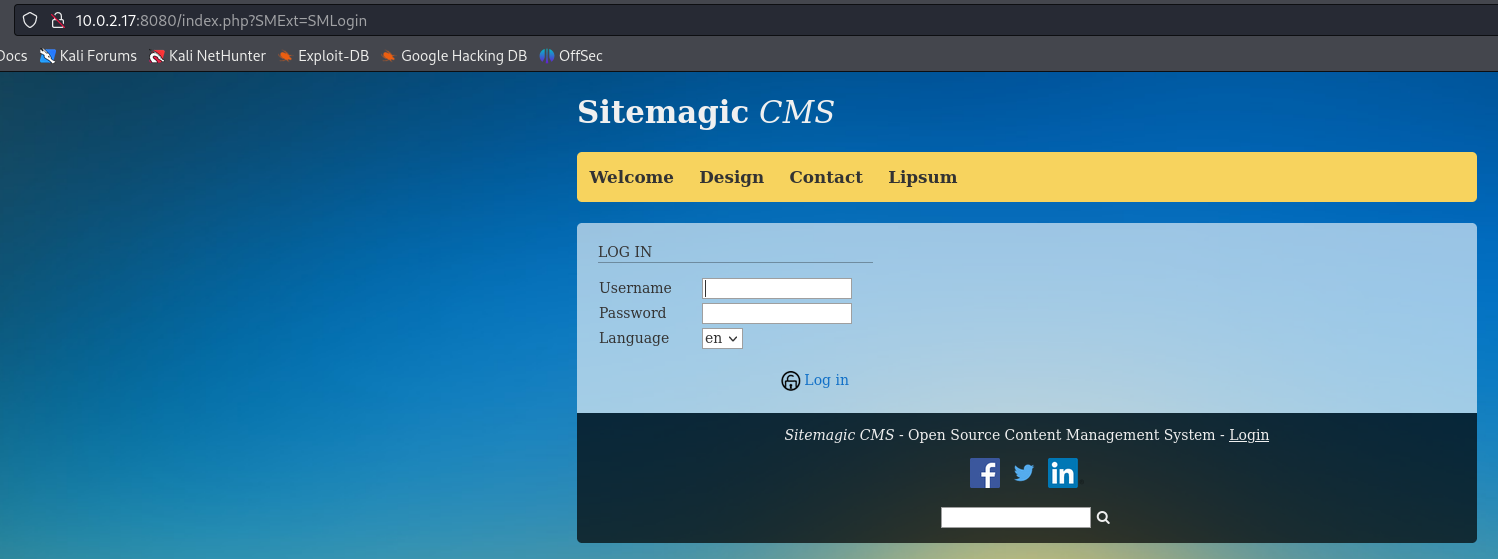The height and width of the screenshot is (559, 1498).
Task: Click the lock icon beside Log in
Action: [x=790, y=381]
